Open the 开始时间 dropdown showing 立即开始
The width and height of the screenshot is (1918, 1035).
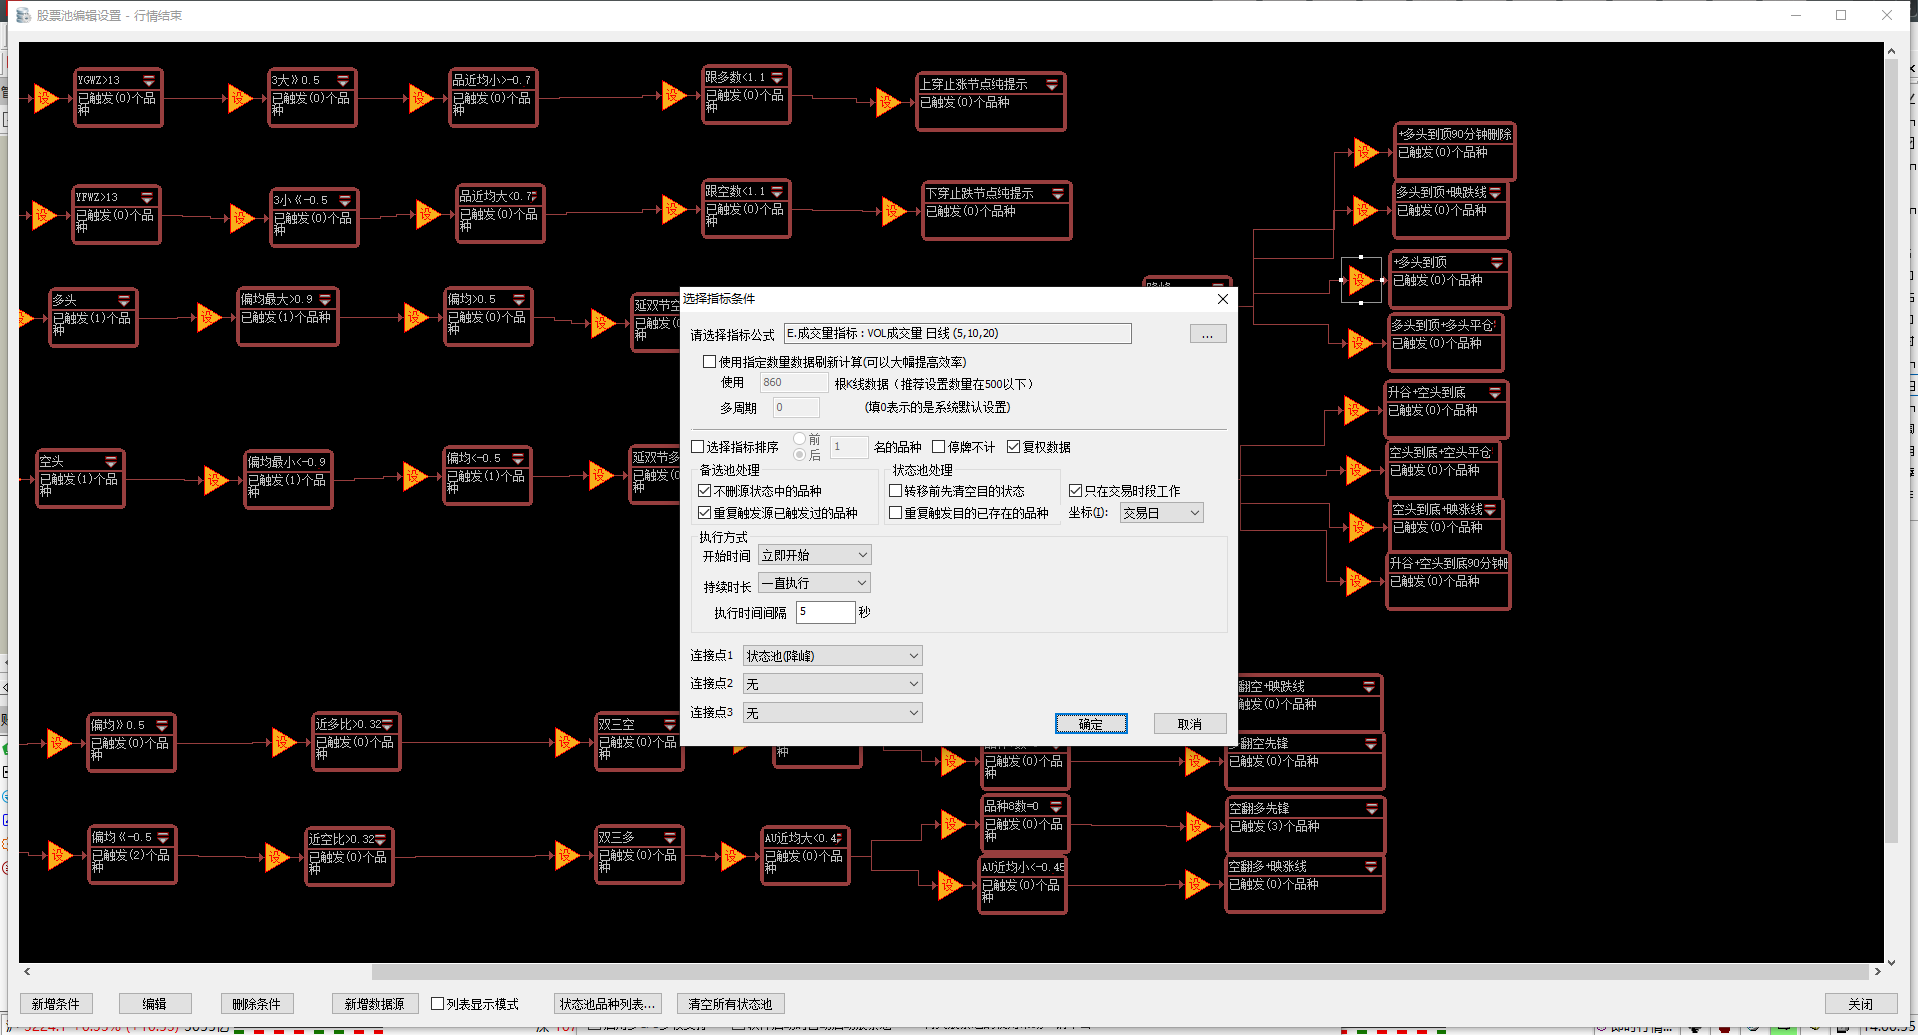(x=815, y=555)
